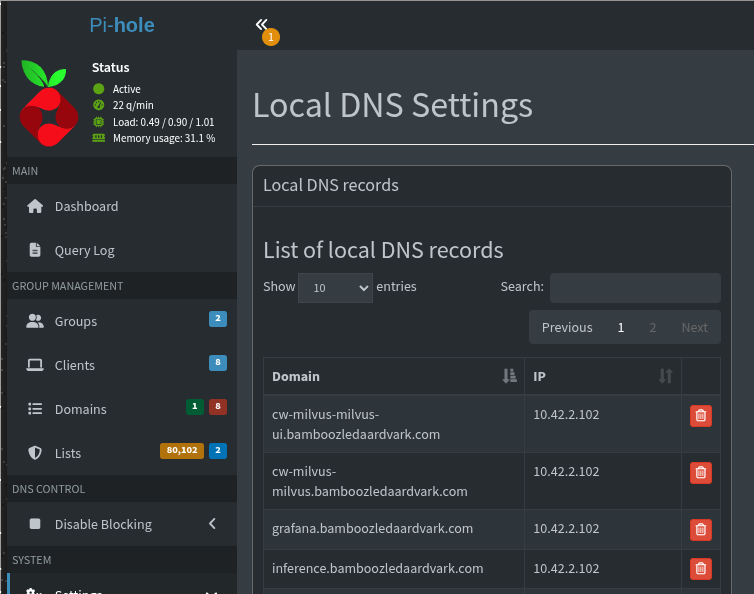
Task: Click the orange notification badge
Action: 270,37
